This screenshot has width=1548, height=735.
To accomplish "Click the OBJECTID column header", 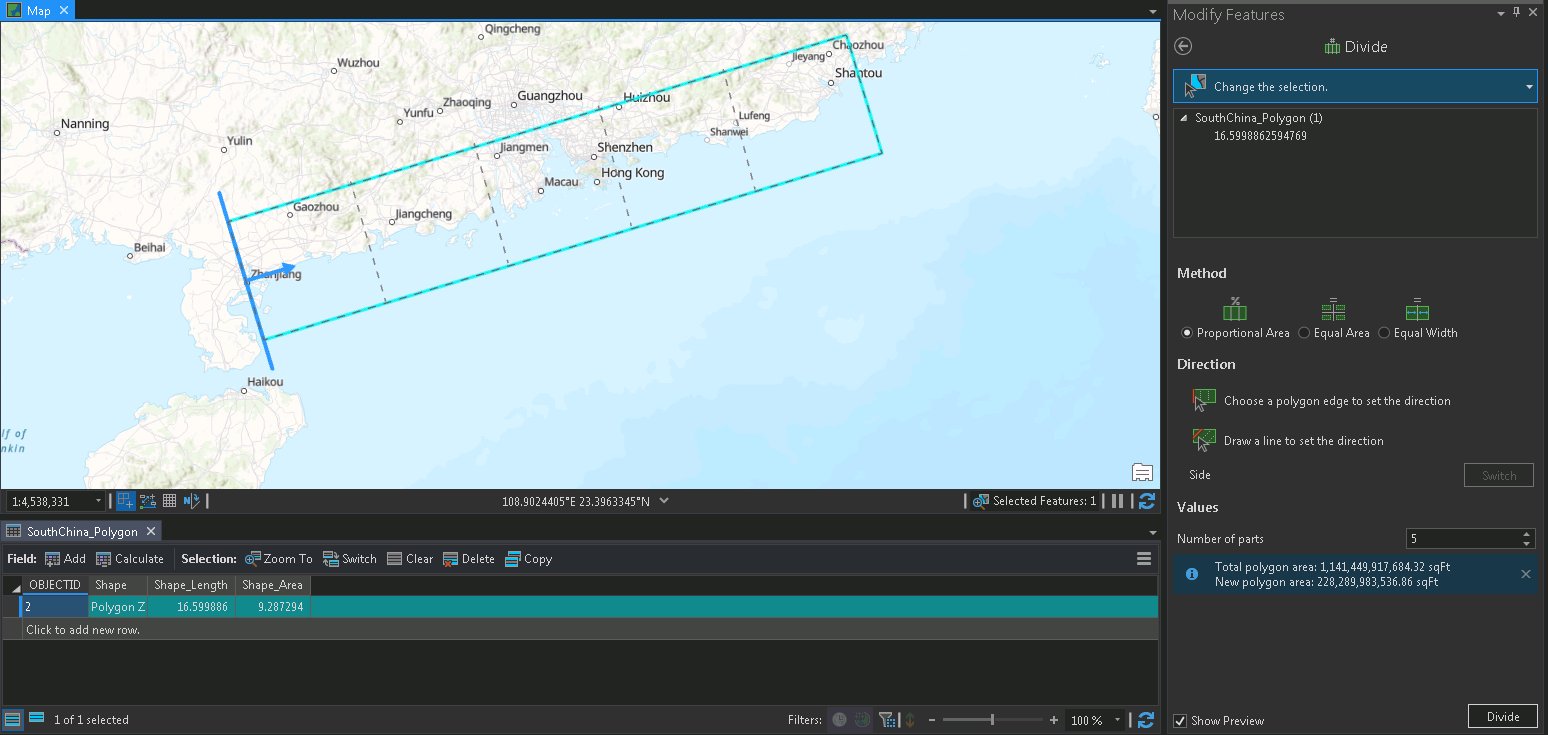I will pyautogui.click(x=55, y=585).
